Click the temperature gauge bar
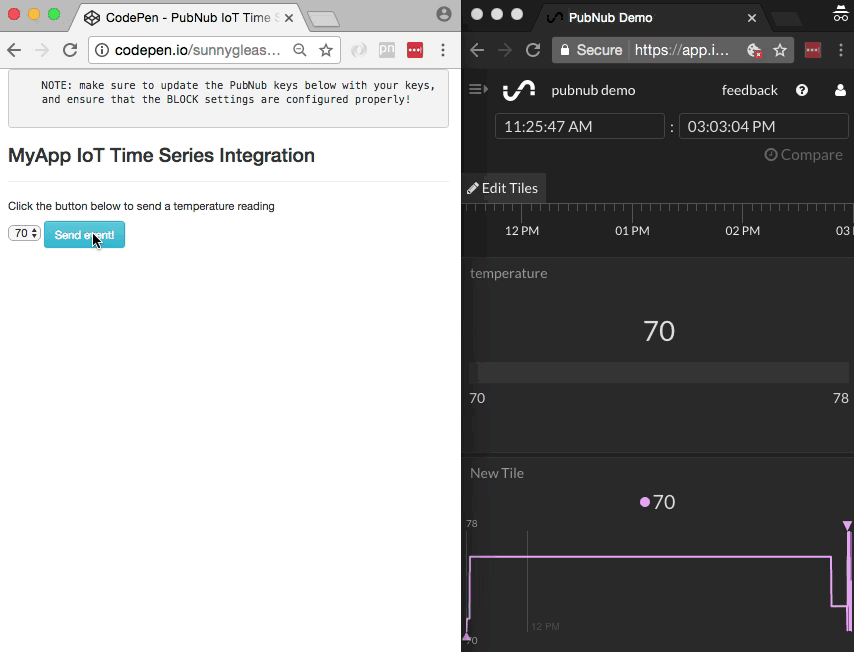The height and width of the screenshot is (652, 854). coord(659,373)
